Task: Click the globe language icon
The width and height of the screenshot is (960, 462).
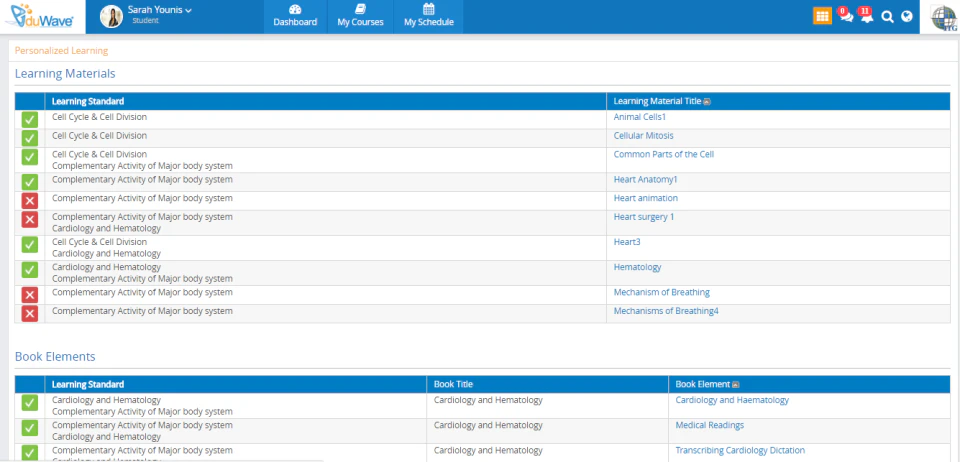Action: click(907, 17)
